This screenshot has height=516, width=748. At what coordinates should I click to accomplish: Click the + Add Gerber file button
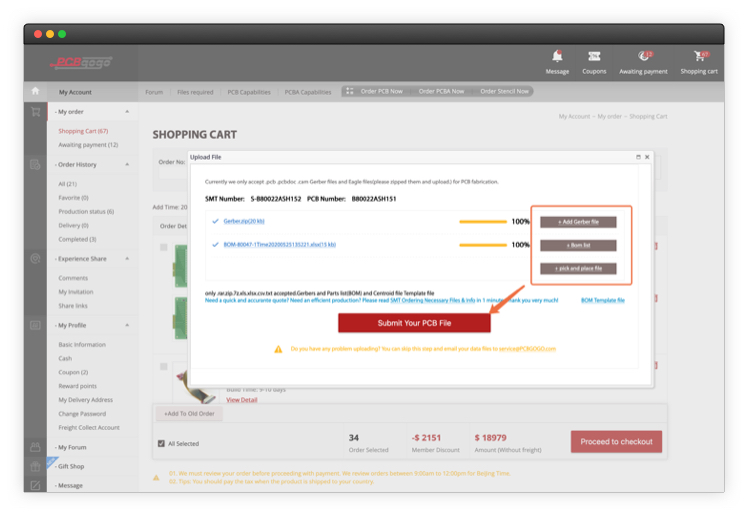click(x=578, y=222)
